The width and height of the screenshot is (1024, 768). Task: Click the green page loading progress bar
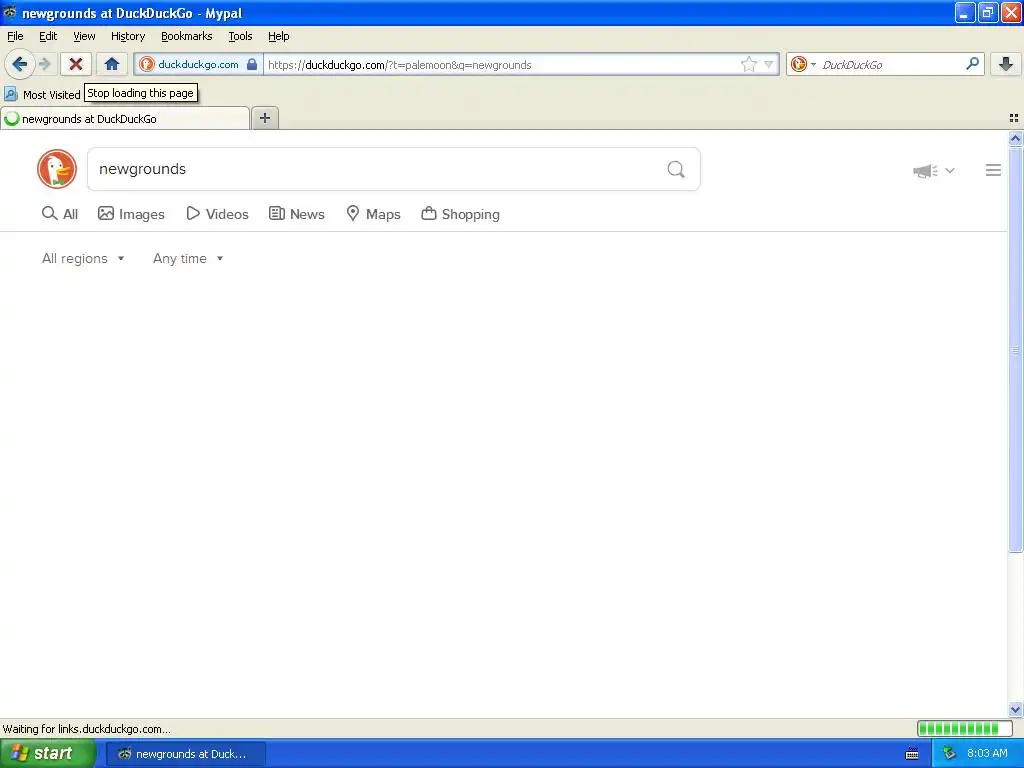point(964,728)
